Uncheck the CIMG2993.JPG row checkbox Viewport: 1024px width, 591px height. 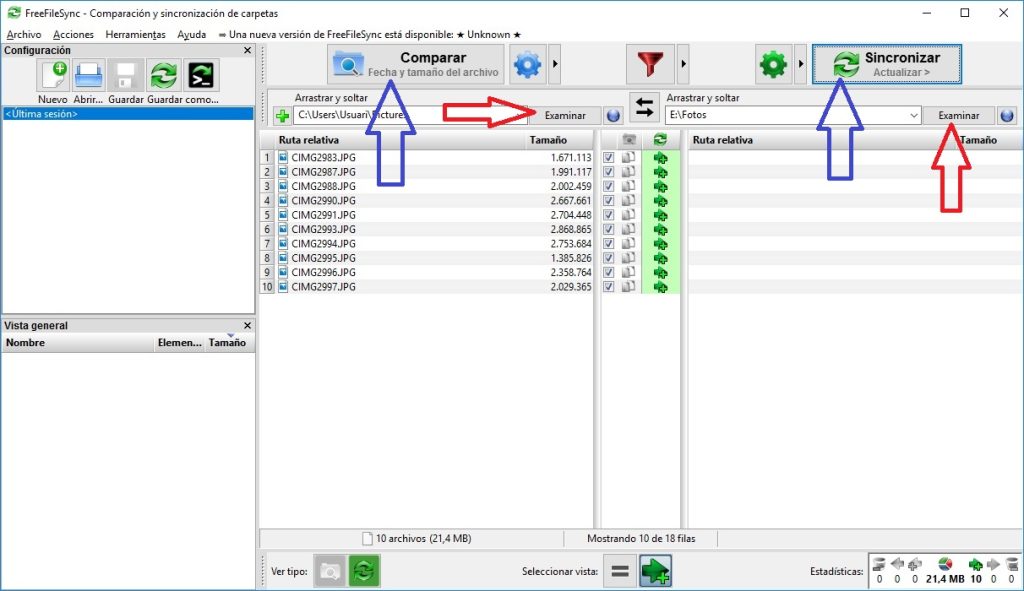point(609,229)
